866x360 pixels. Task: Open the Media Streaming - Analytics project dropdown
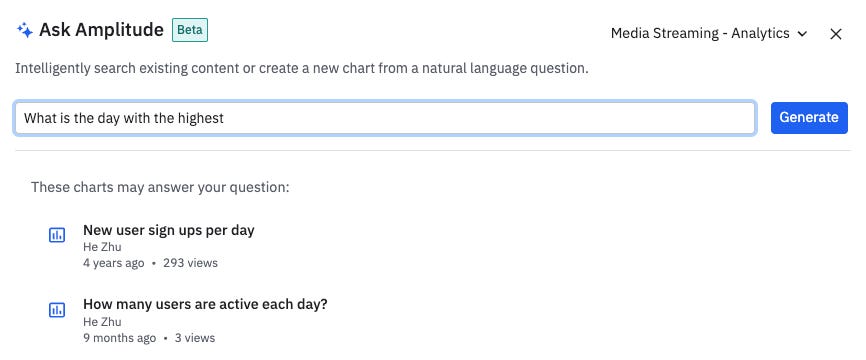(709, 34)
